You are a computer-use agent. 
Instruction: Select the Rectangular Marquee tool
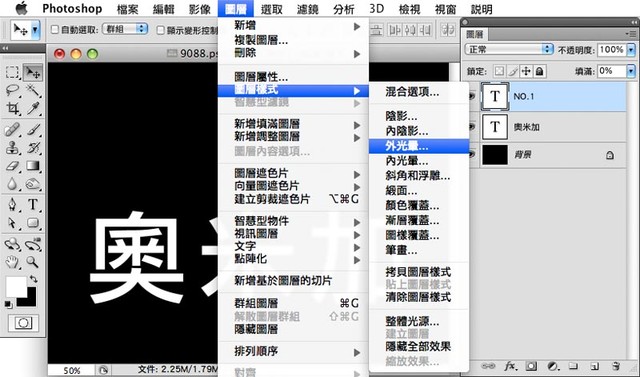(x=12, y=73)
